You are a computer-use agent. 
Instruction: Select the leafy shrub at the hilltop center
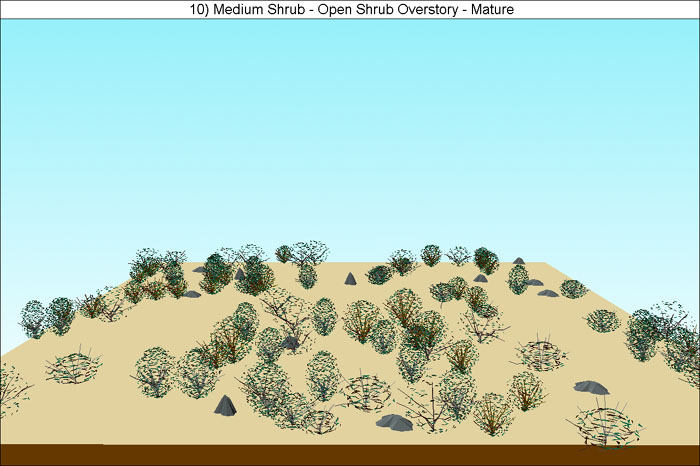[x=307, y=274]
